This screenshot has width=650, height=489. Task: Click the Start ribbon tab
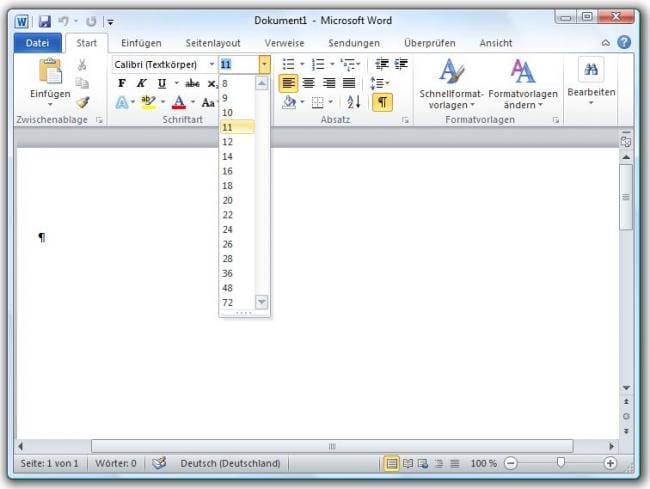tap(86, 43)
